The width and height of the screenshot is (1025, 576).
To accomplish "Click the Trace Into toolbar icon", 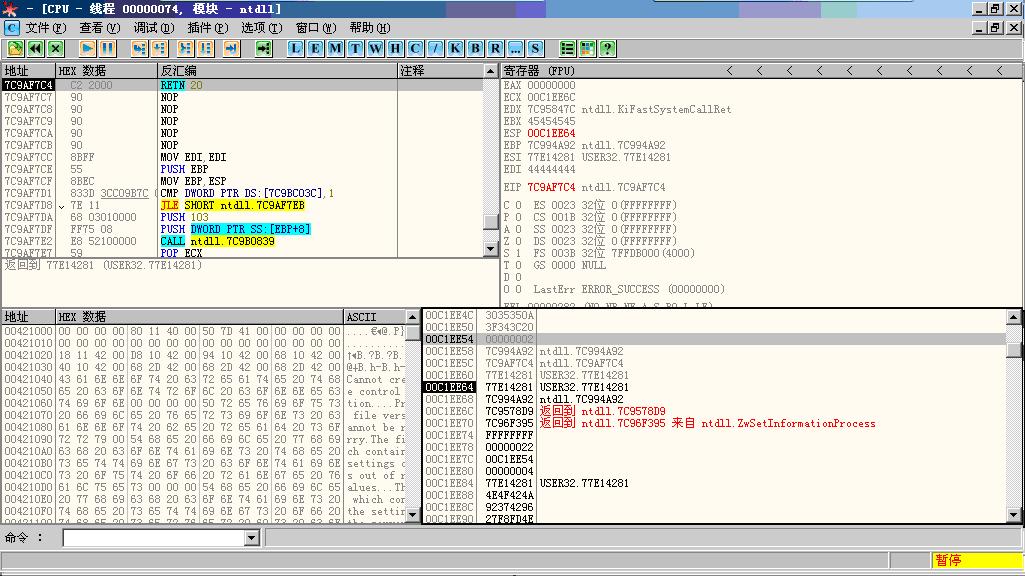I will [x=186, y=48].
